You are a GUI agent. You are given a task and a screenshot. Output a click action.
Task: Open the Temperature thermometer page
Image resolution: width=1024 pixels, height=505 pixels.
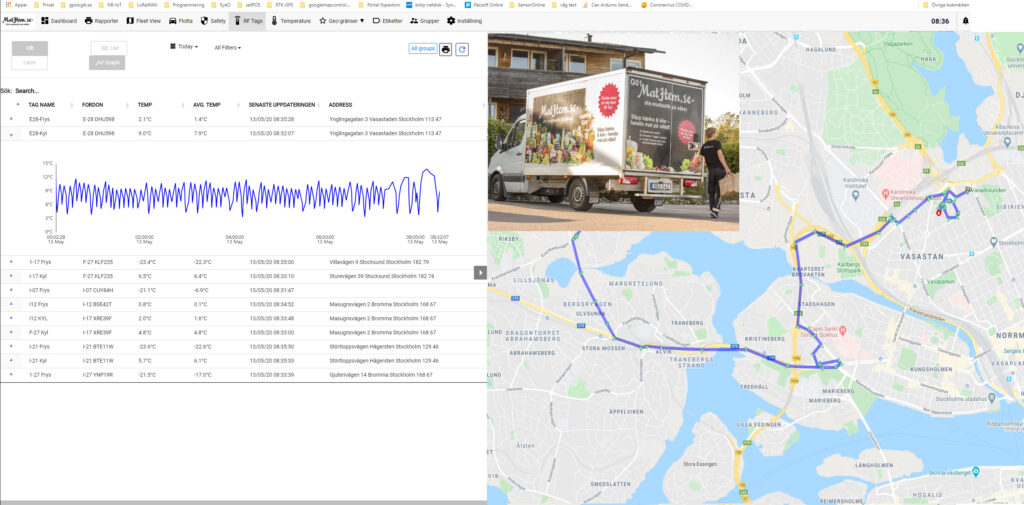coord(291,21)
